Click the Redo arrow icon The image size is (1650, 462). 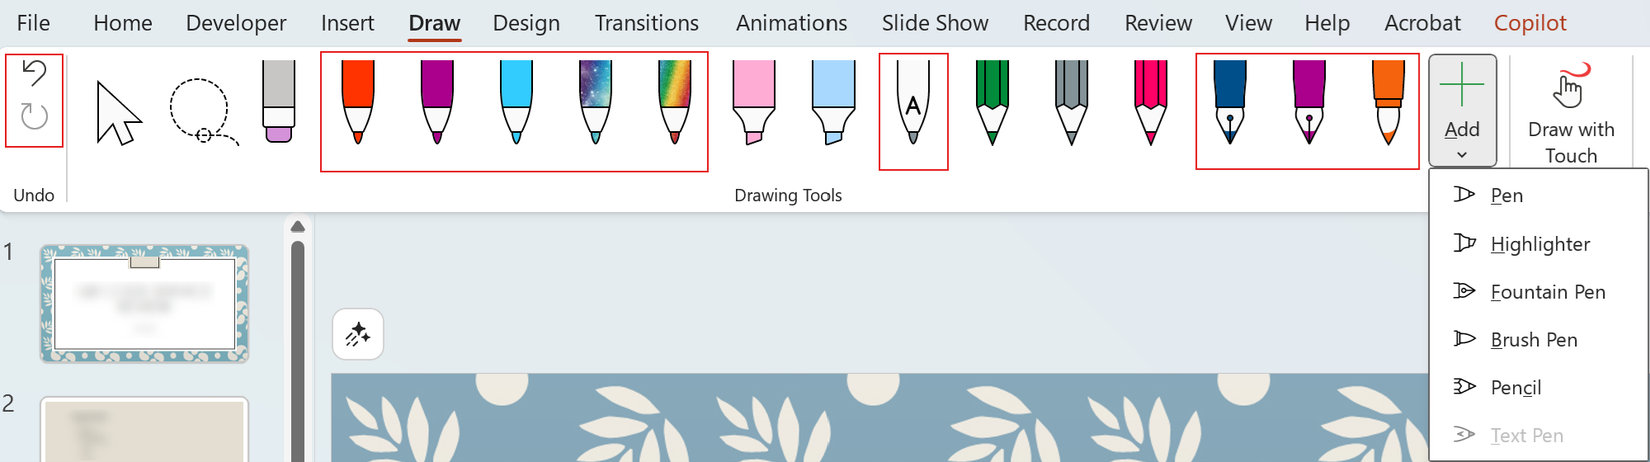point(34,116)
